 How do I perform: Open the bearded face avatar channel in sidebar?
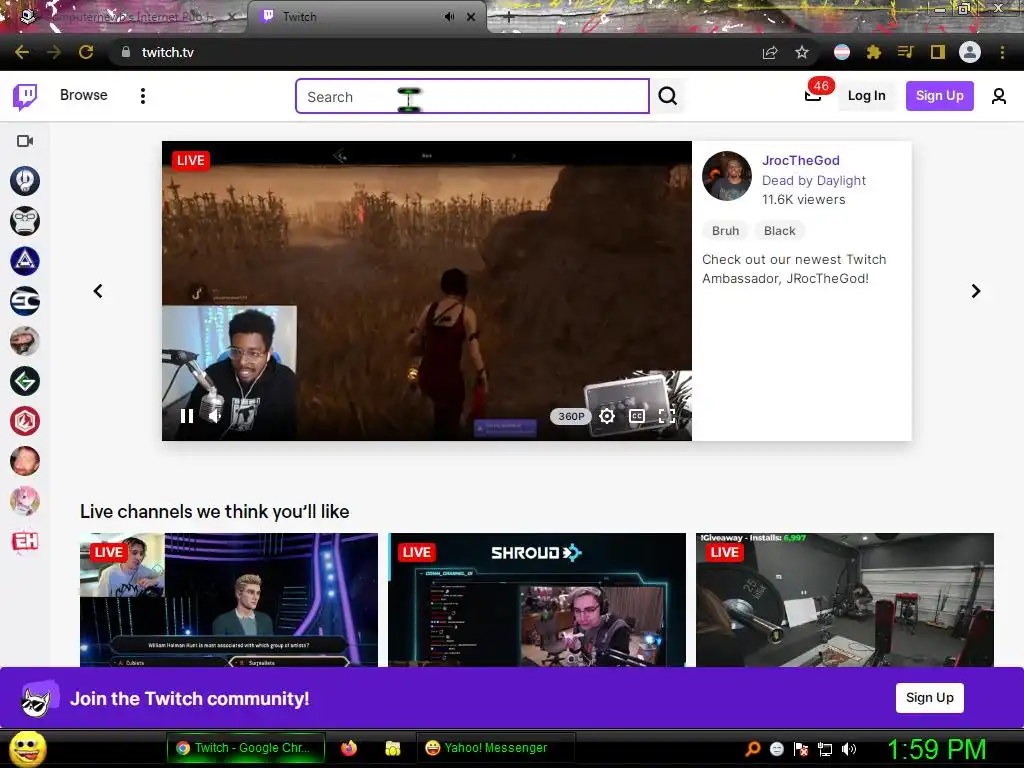25,461
